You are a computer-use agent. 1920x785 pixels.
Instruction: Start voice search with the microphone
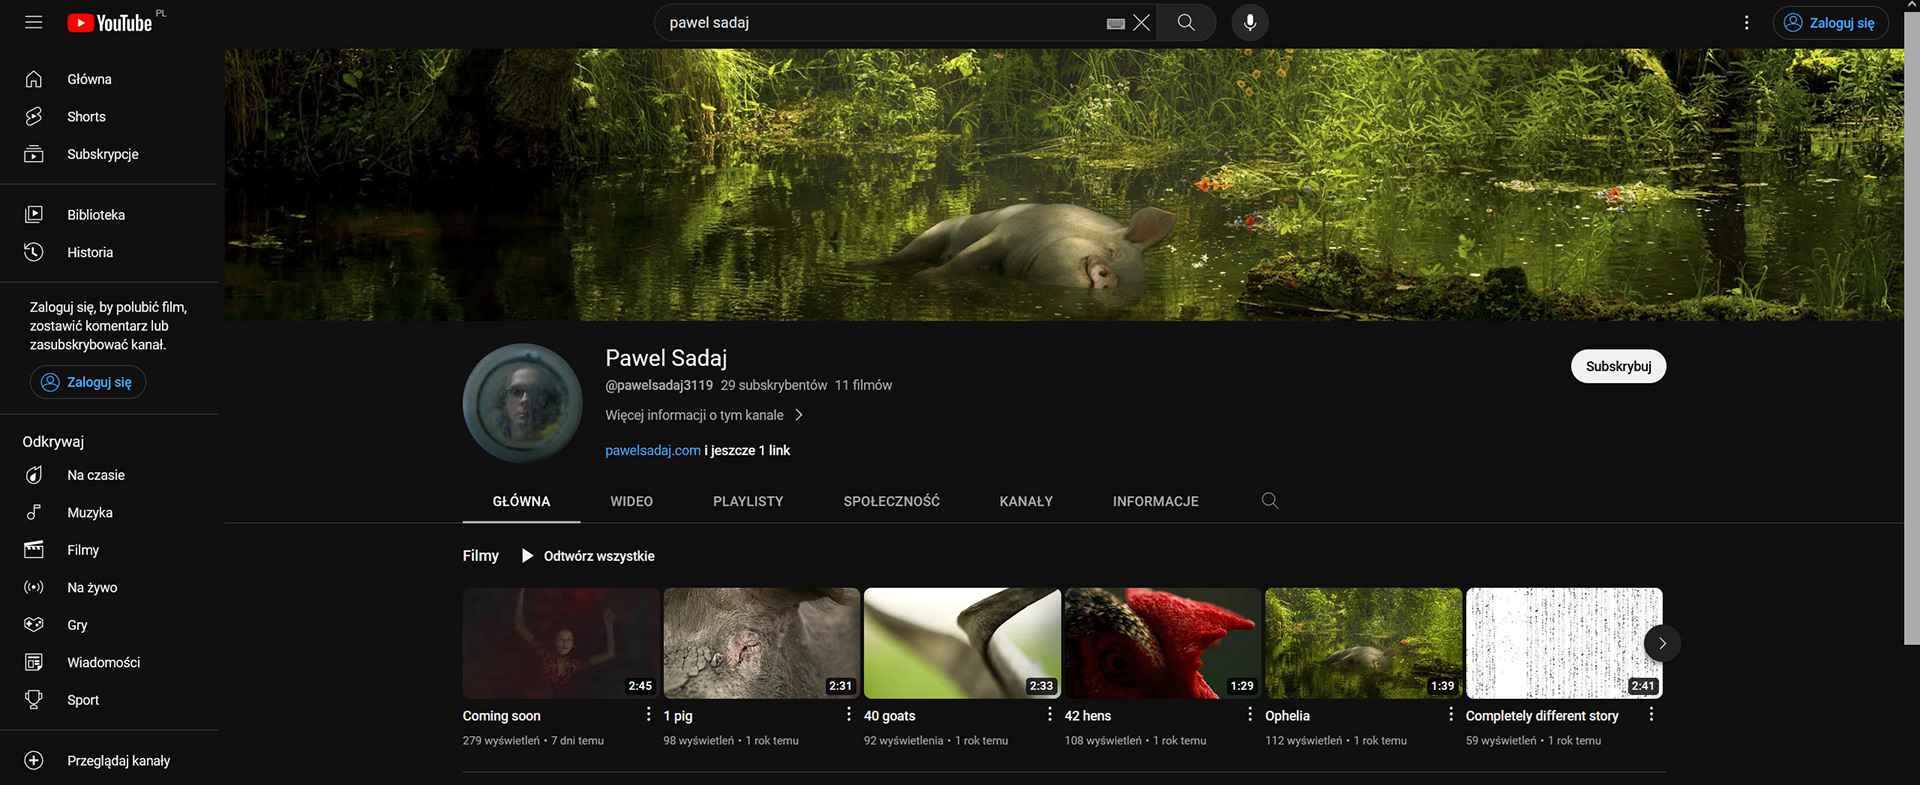point(1249,22)
